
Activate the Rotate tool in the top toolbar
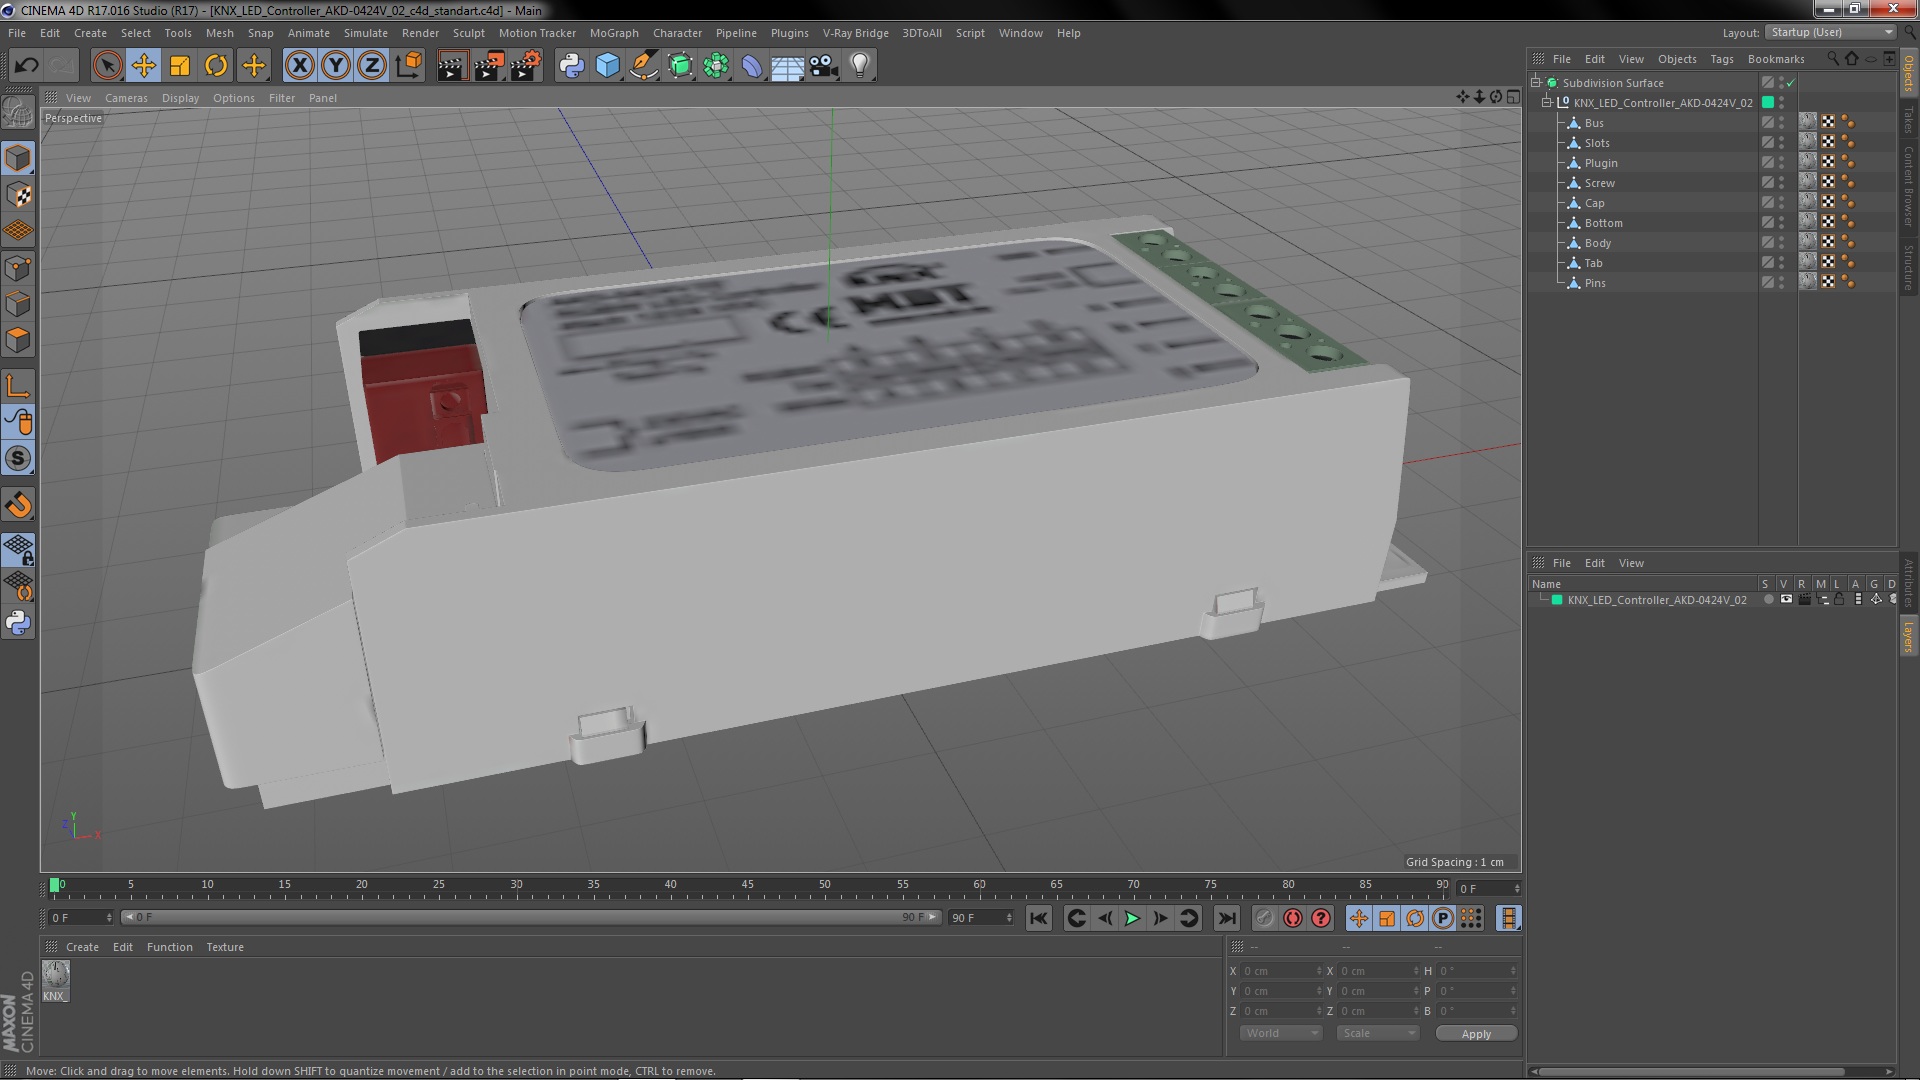point(216,66)
